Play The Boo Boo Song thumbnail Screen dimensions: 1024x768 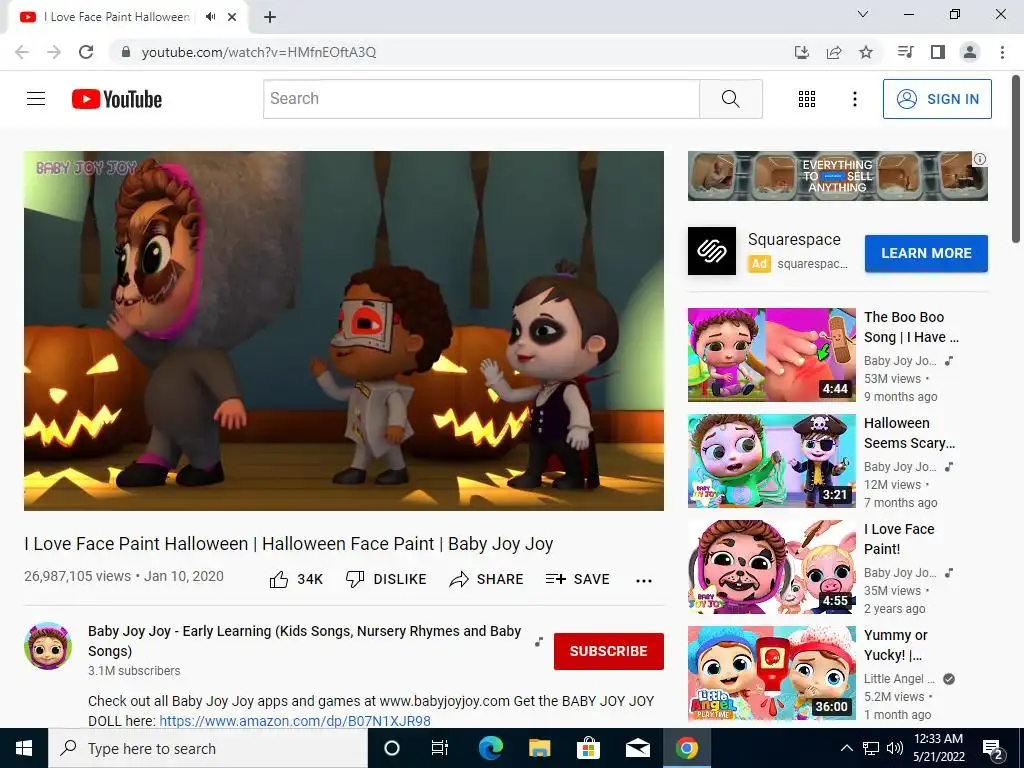pos(771,355)
